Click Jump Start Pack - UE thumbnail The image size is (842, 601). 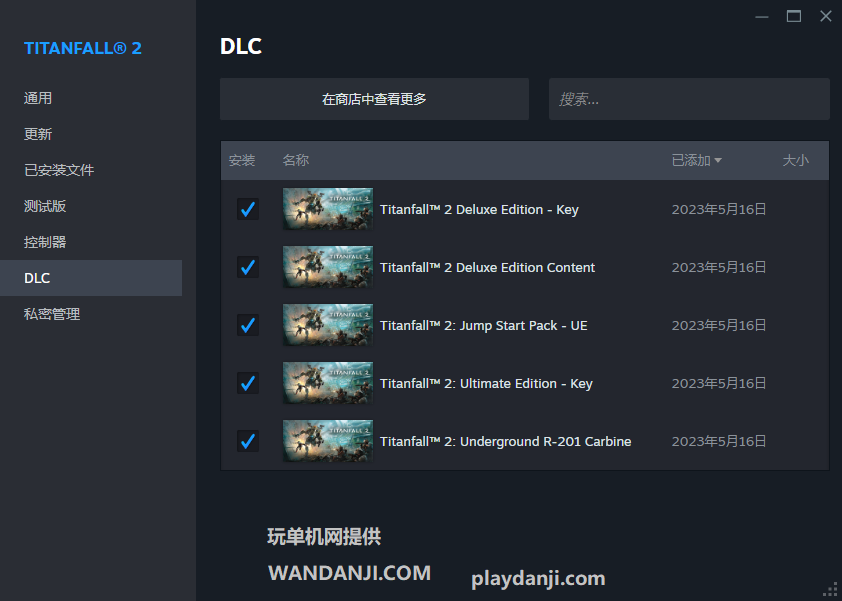[328, 325]
